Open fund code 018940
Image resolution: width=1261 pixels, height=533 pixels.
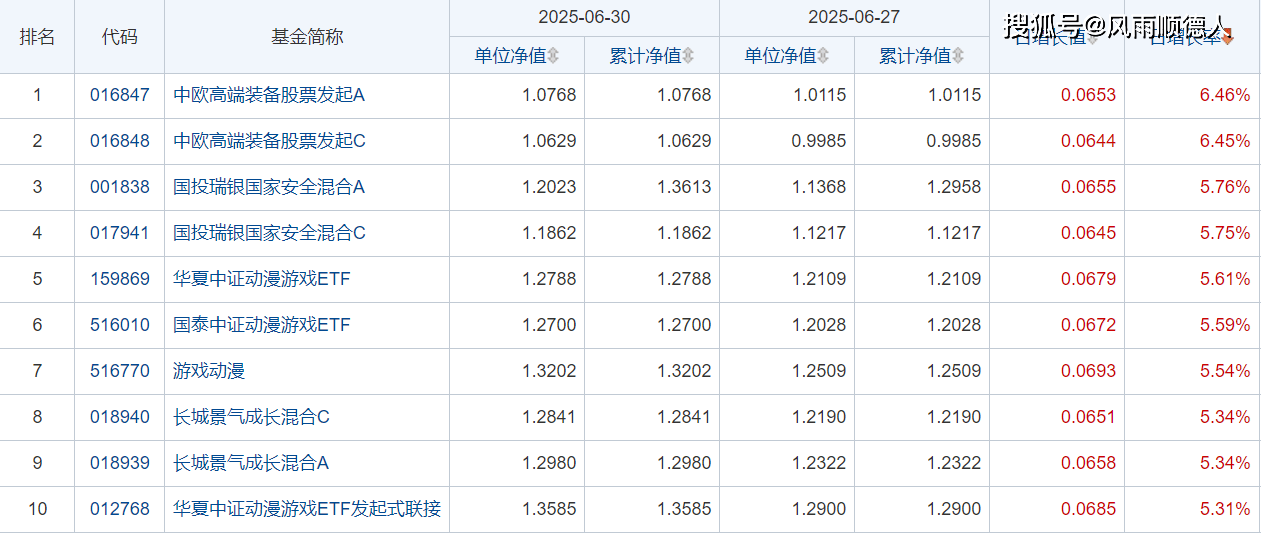[119, 417]
